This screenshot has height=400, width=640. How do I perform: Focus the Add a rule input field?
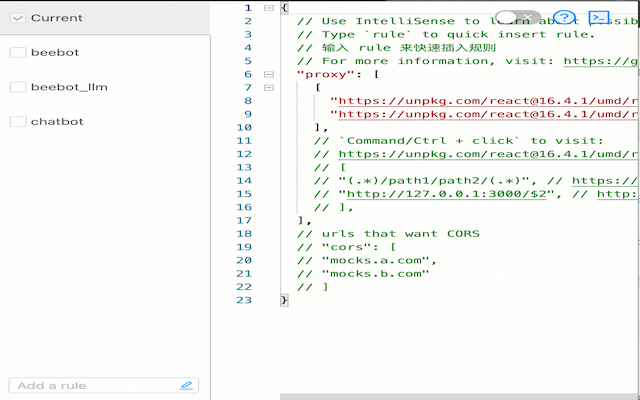click(x=104, y=385)
